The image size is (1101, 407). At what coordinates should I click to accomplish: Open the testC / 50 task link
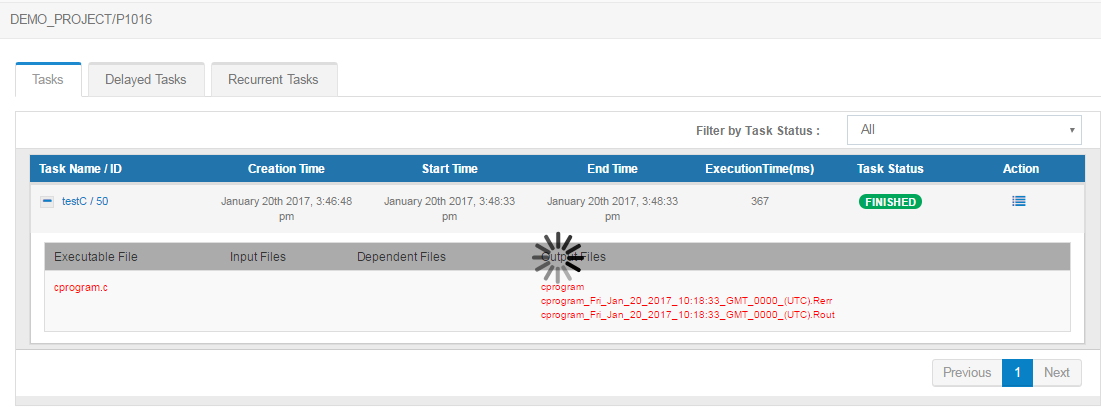[x=85, y=201]
